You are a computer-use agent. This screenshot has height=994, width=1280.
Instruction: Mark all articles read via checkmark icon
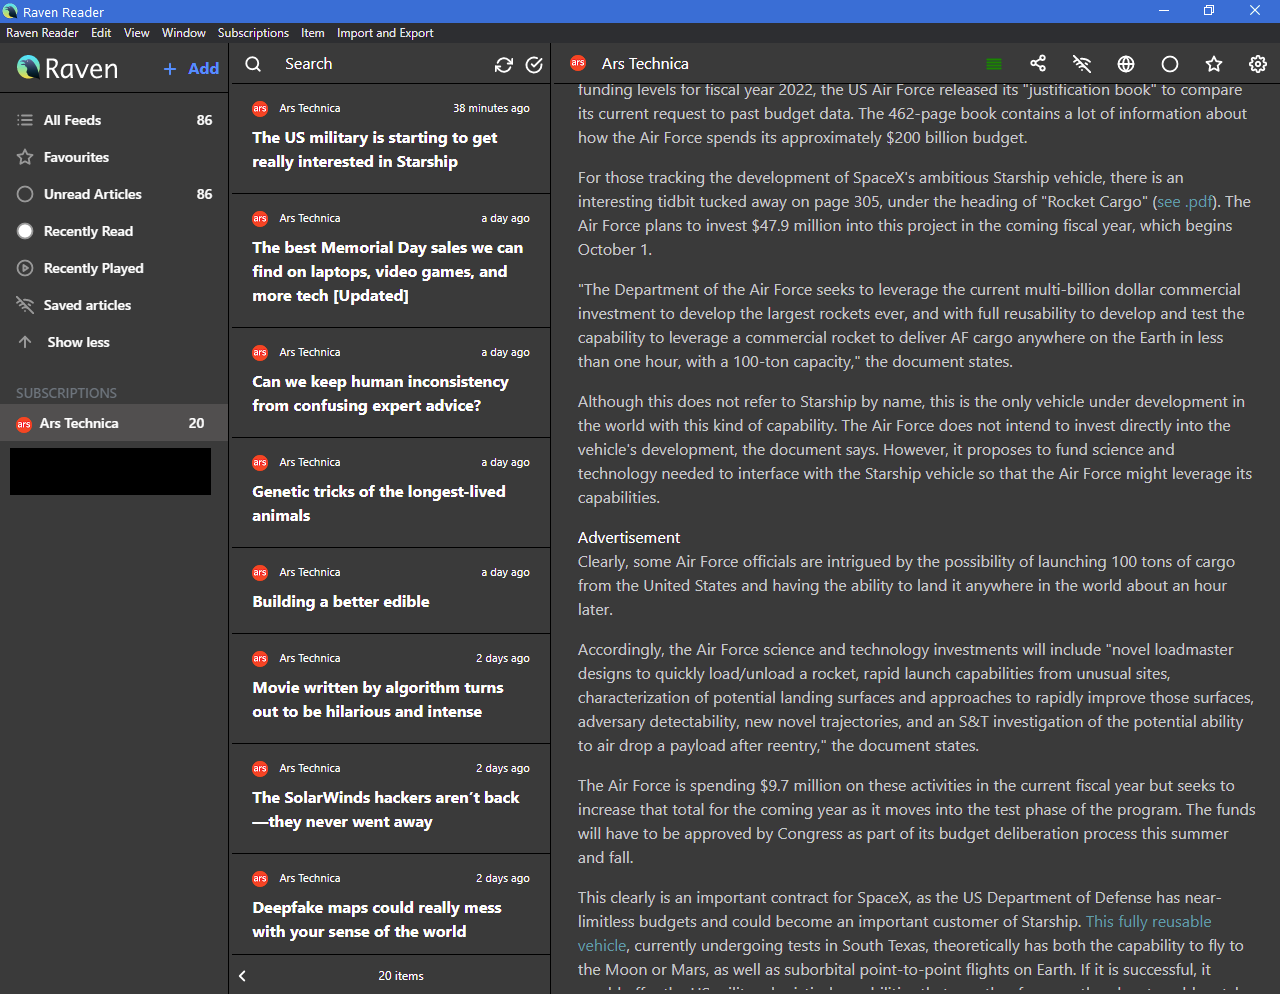click(533, 64)
